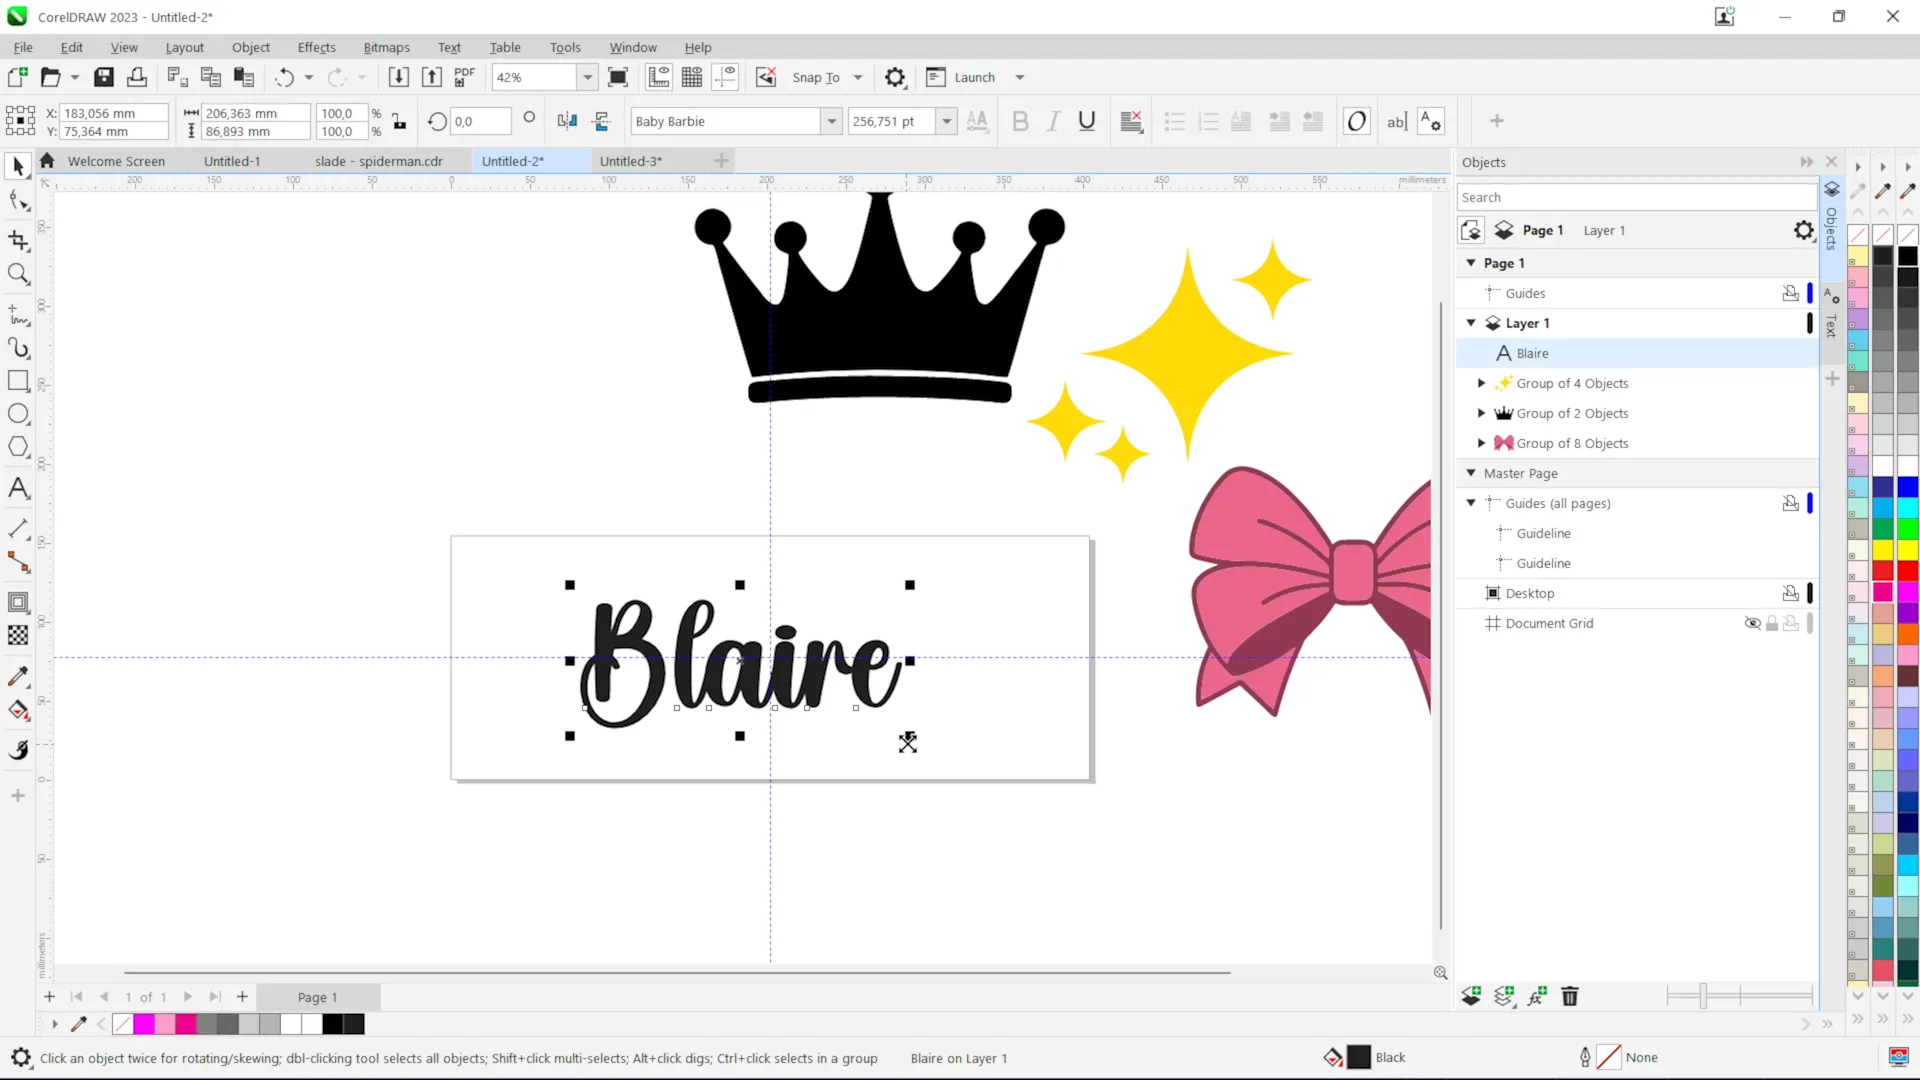
Task: Collapse the Master Page section
Action: point(1471,473)
